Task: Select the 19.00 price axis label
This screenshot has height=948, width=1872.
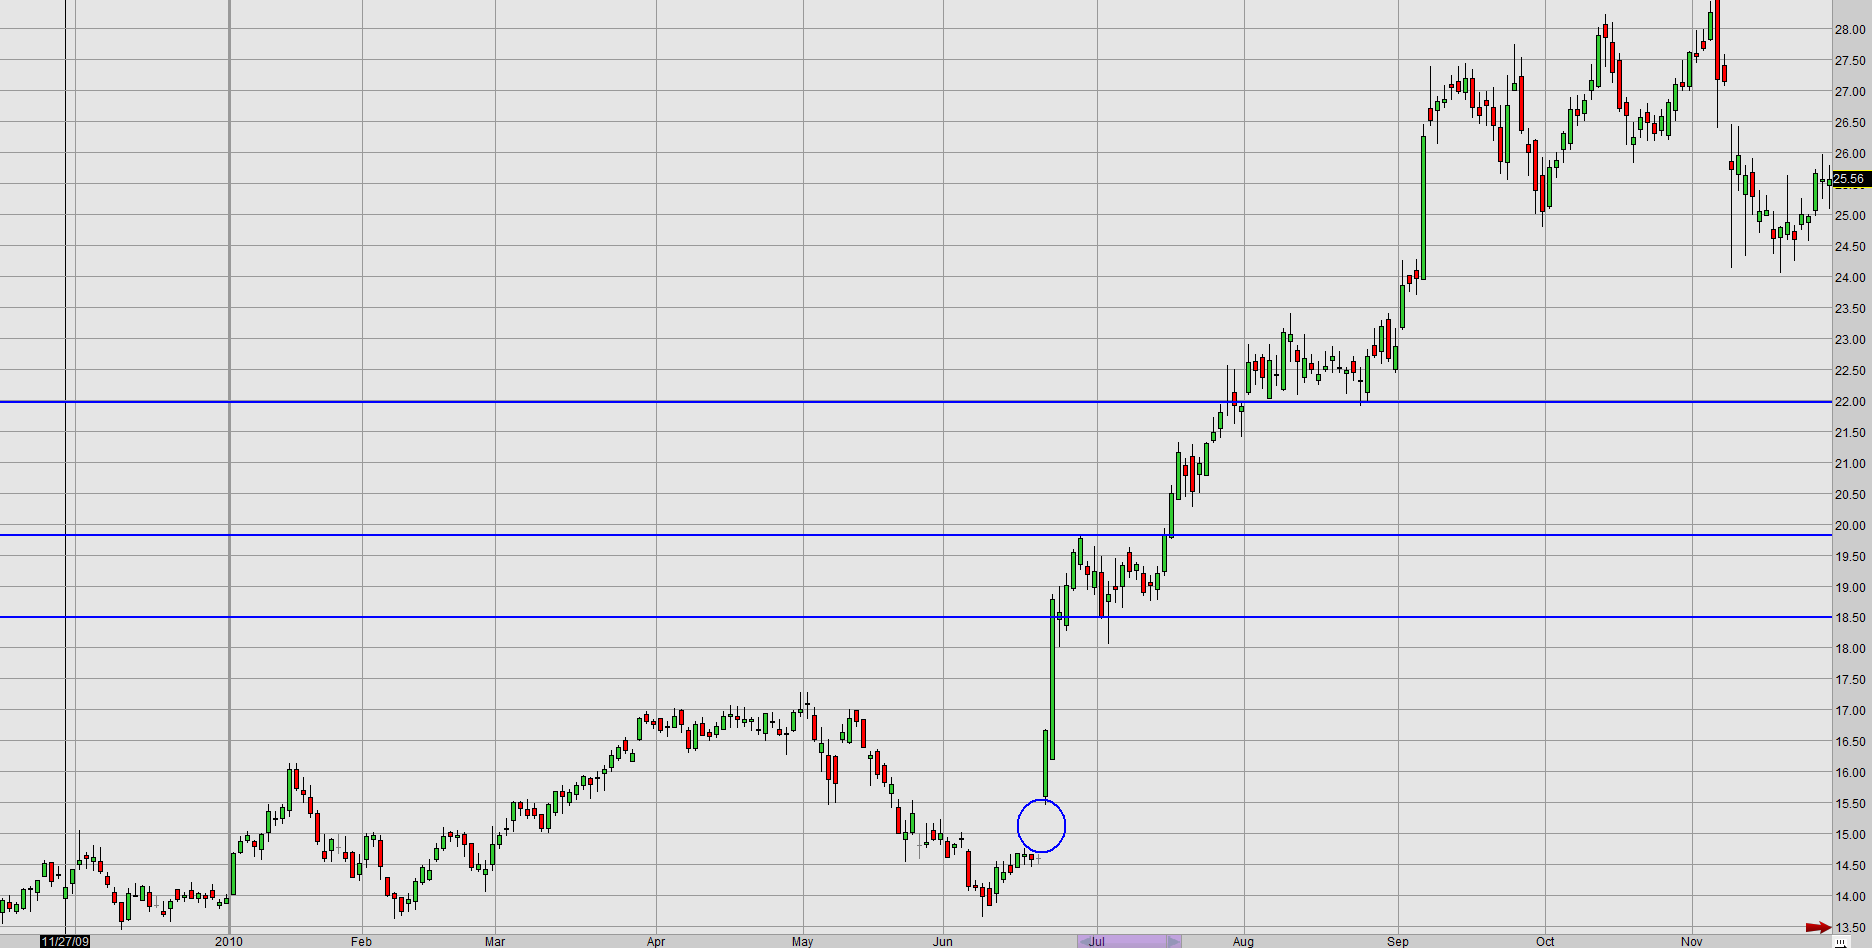Action: [1849, 588]
